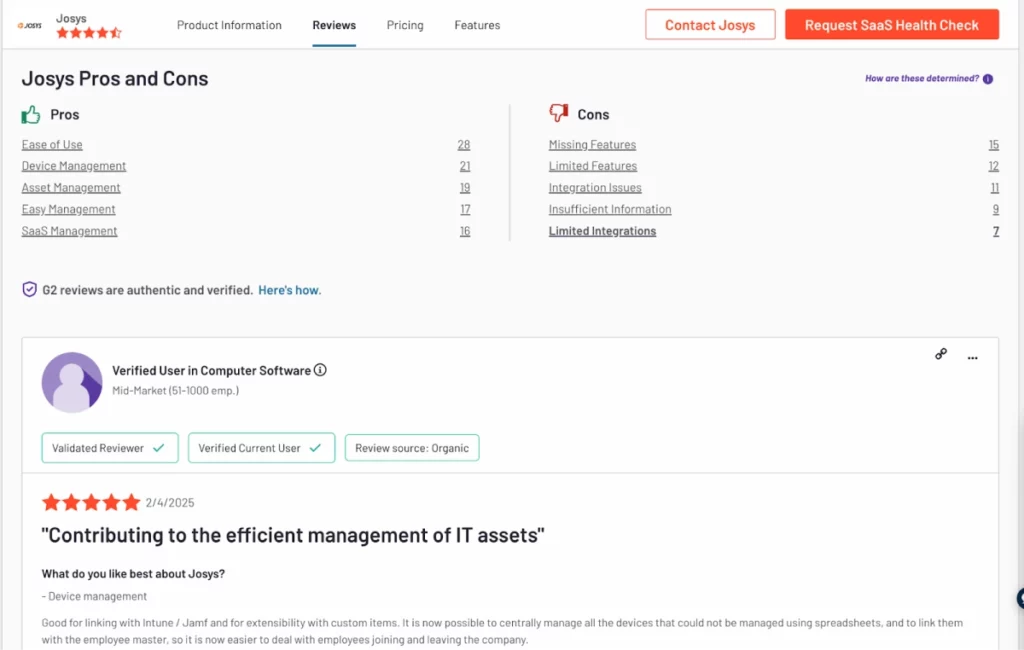Select the Reviews tab
The height and width of the screenshot is (650, 1024).
334,25
